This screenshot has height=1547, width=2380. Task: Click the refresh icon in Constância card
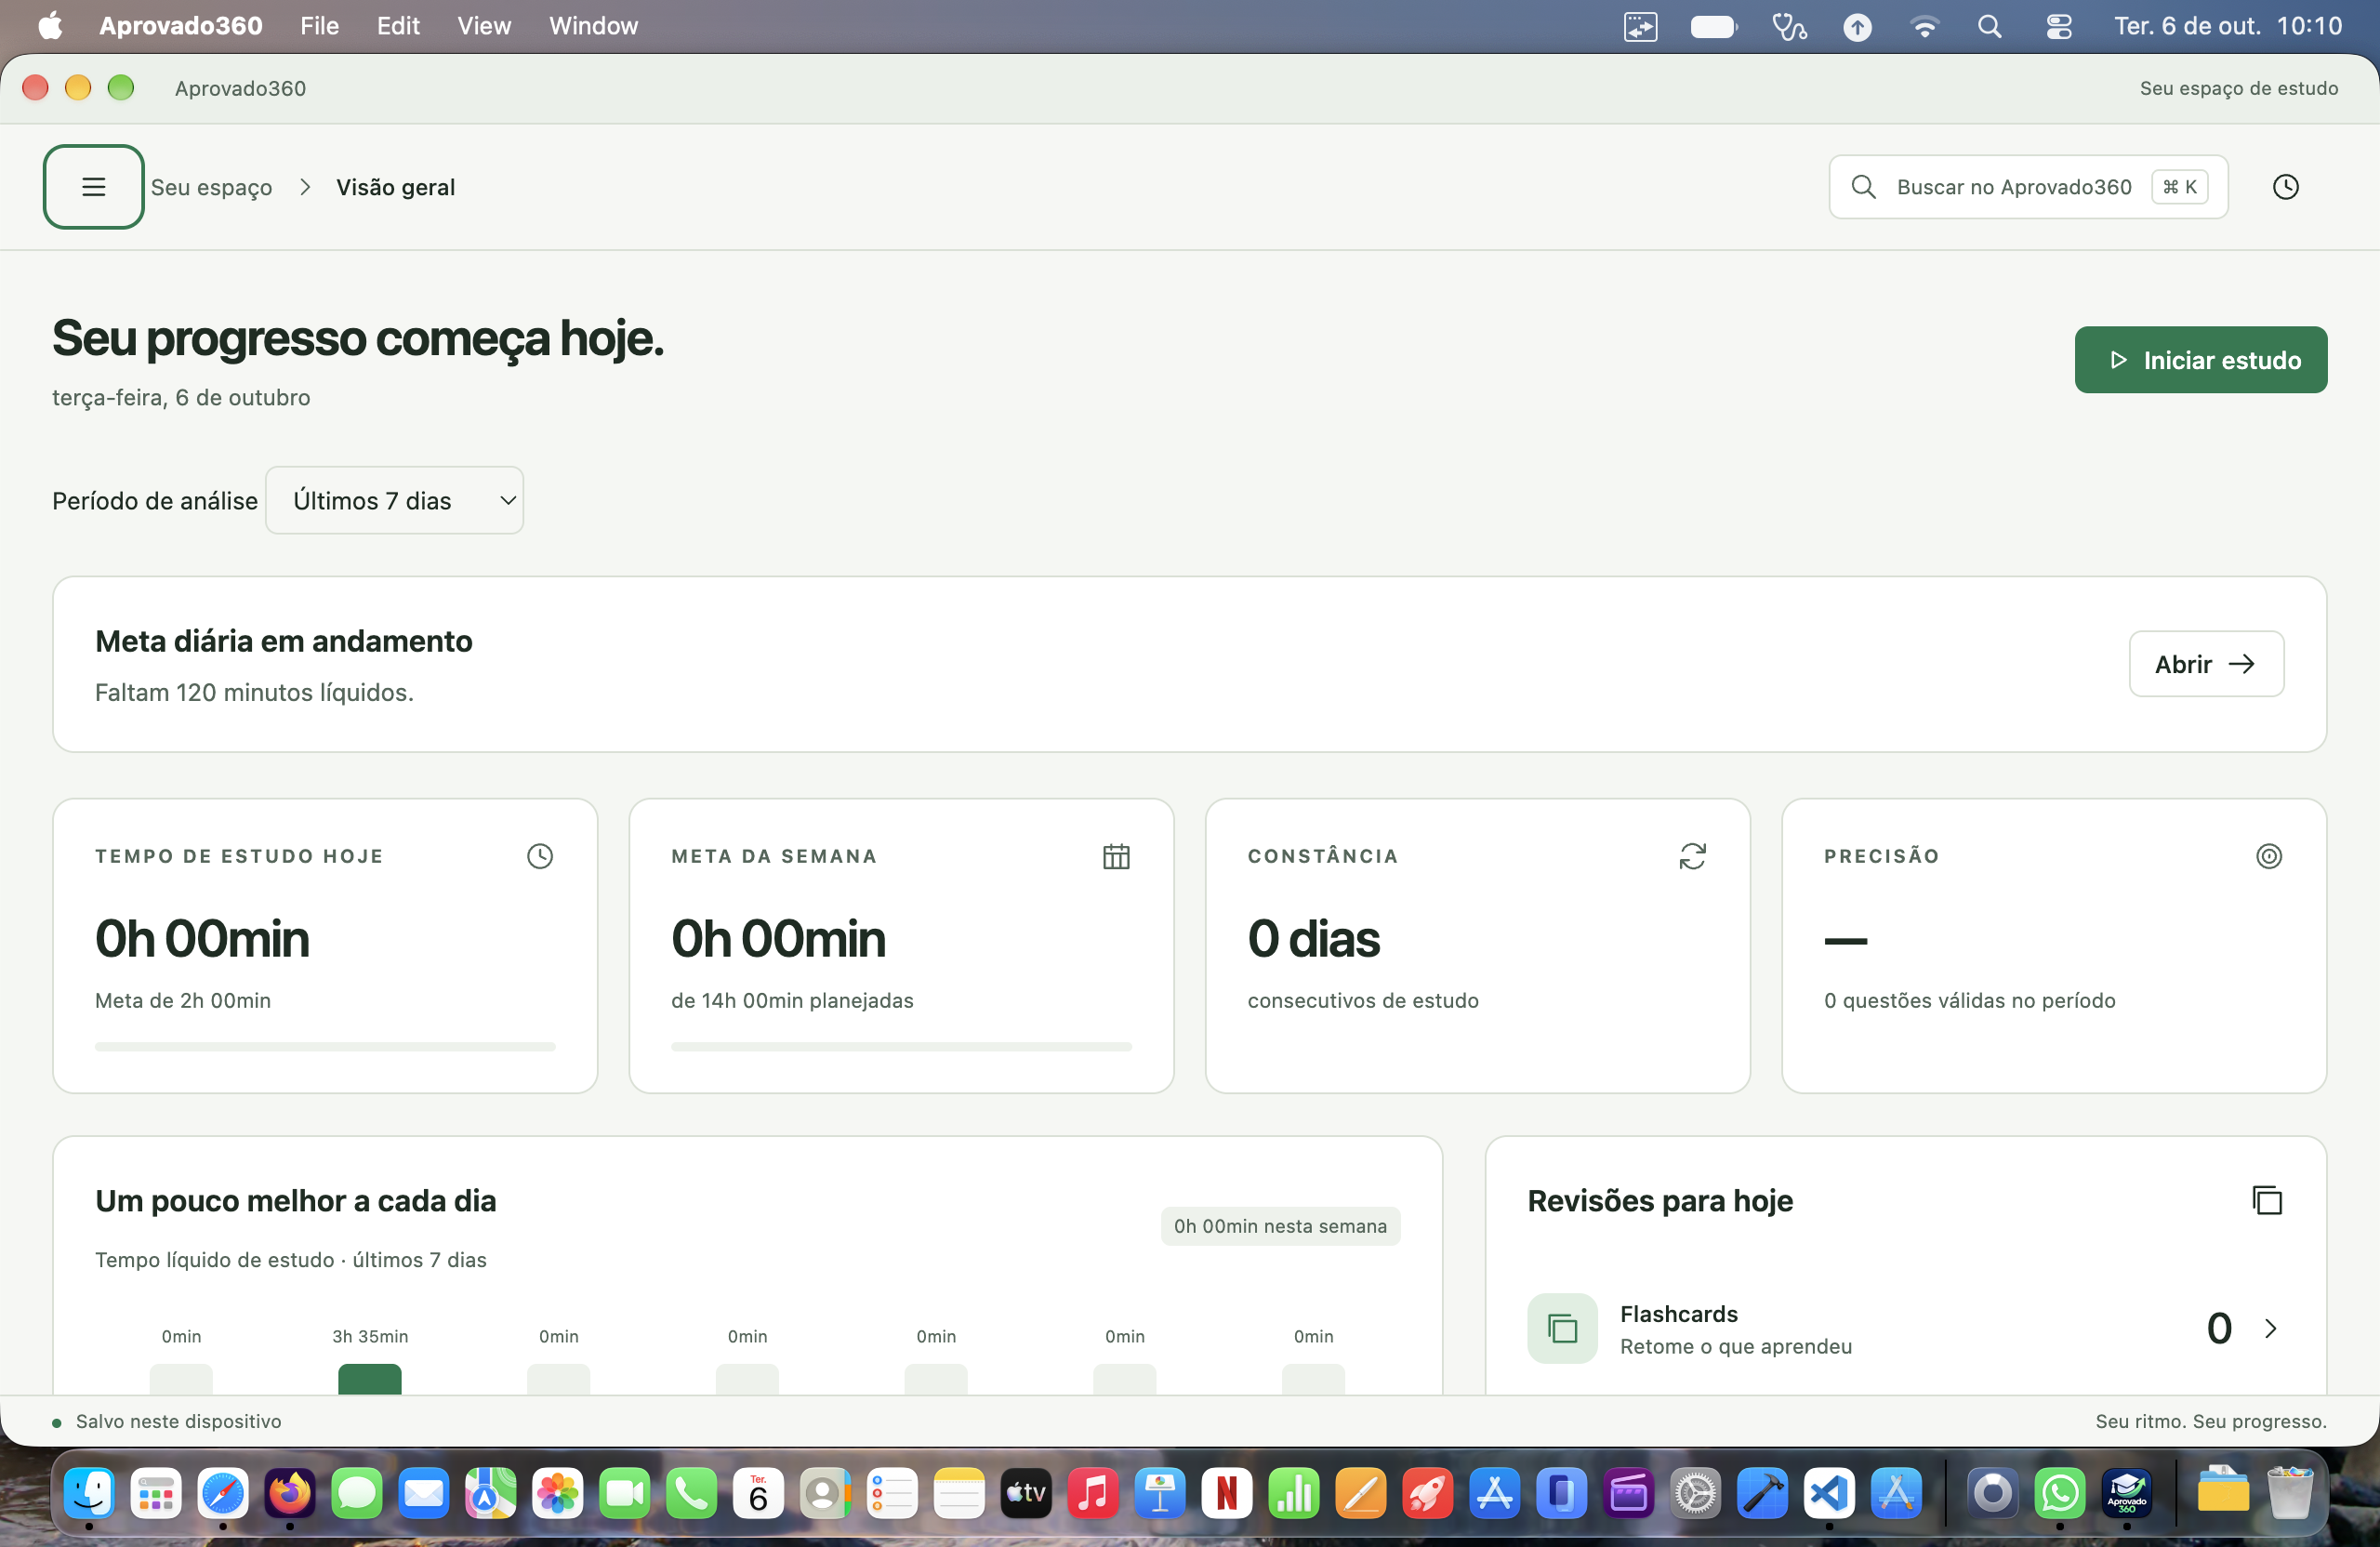1692,856
